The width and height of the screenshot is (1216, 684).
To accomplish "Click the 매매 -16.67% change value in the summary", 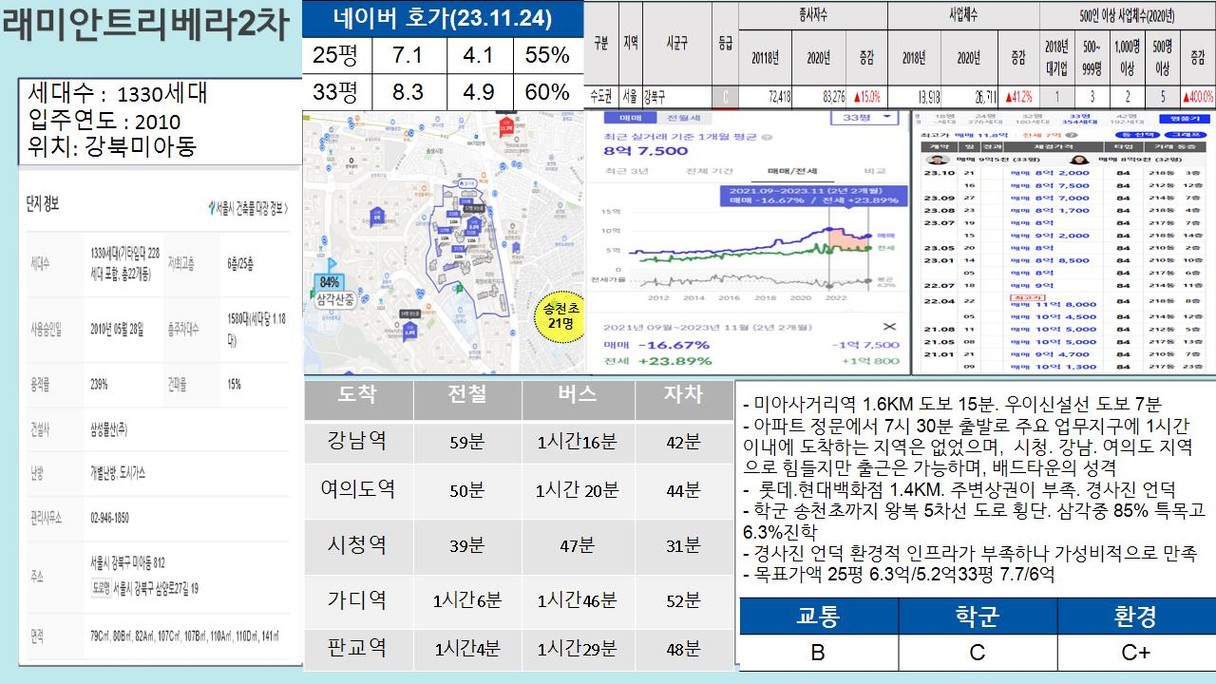I will click(672, 344).
